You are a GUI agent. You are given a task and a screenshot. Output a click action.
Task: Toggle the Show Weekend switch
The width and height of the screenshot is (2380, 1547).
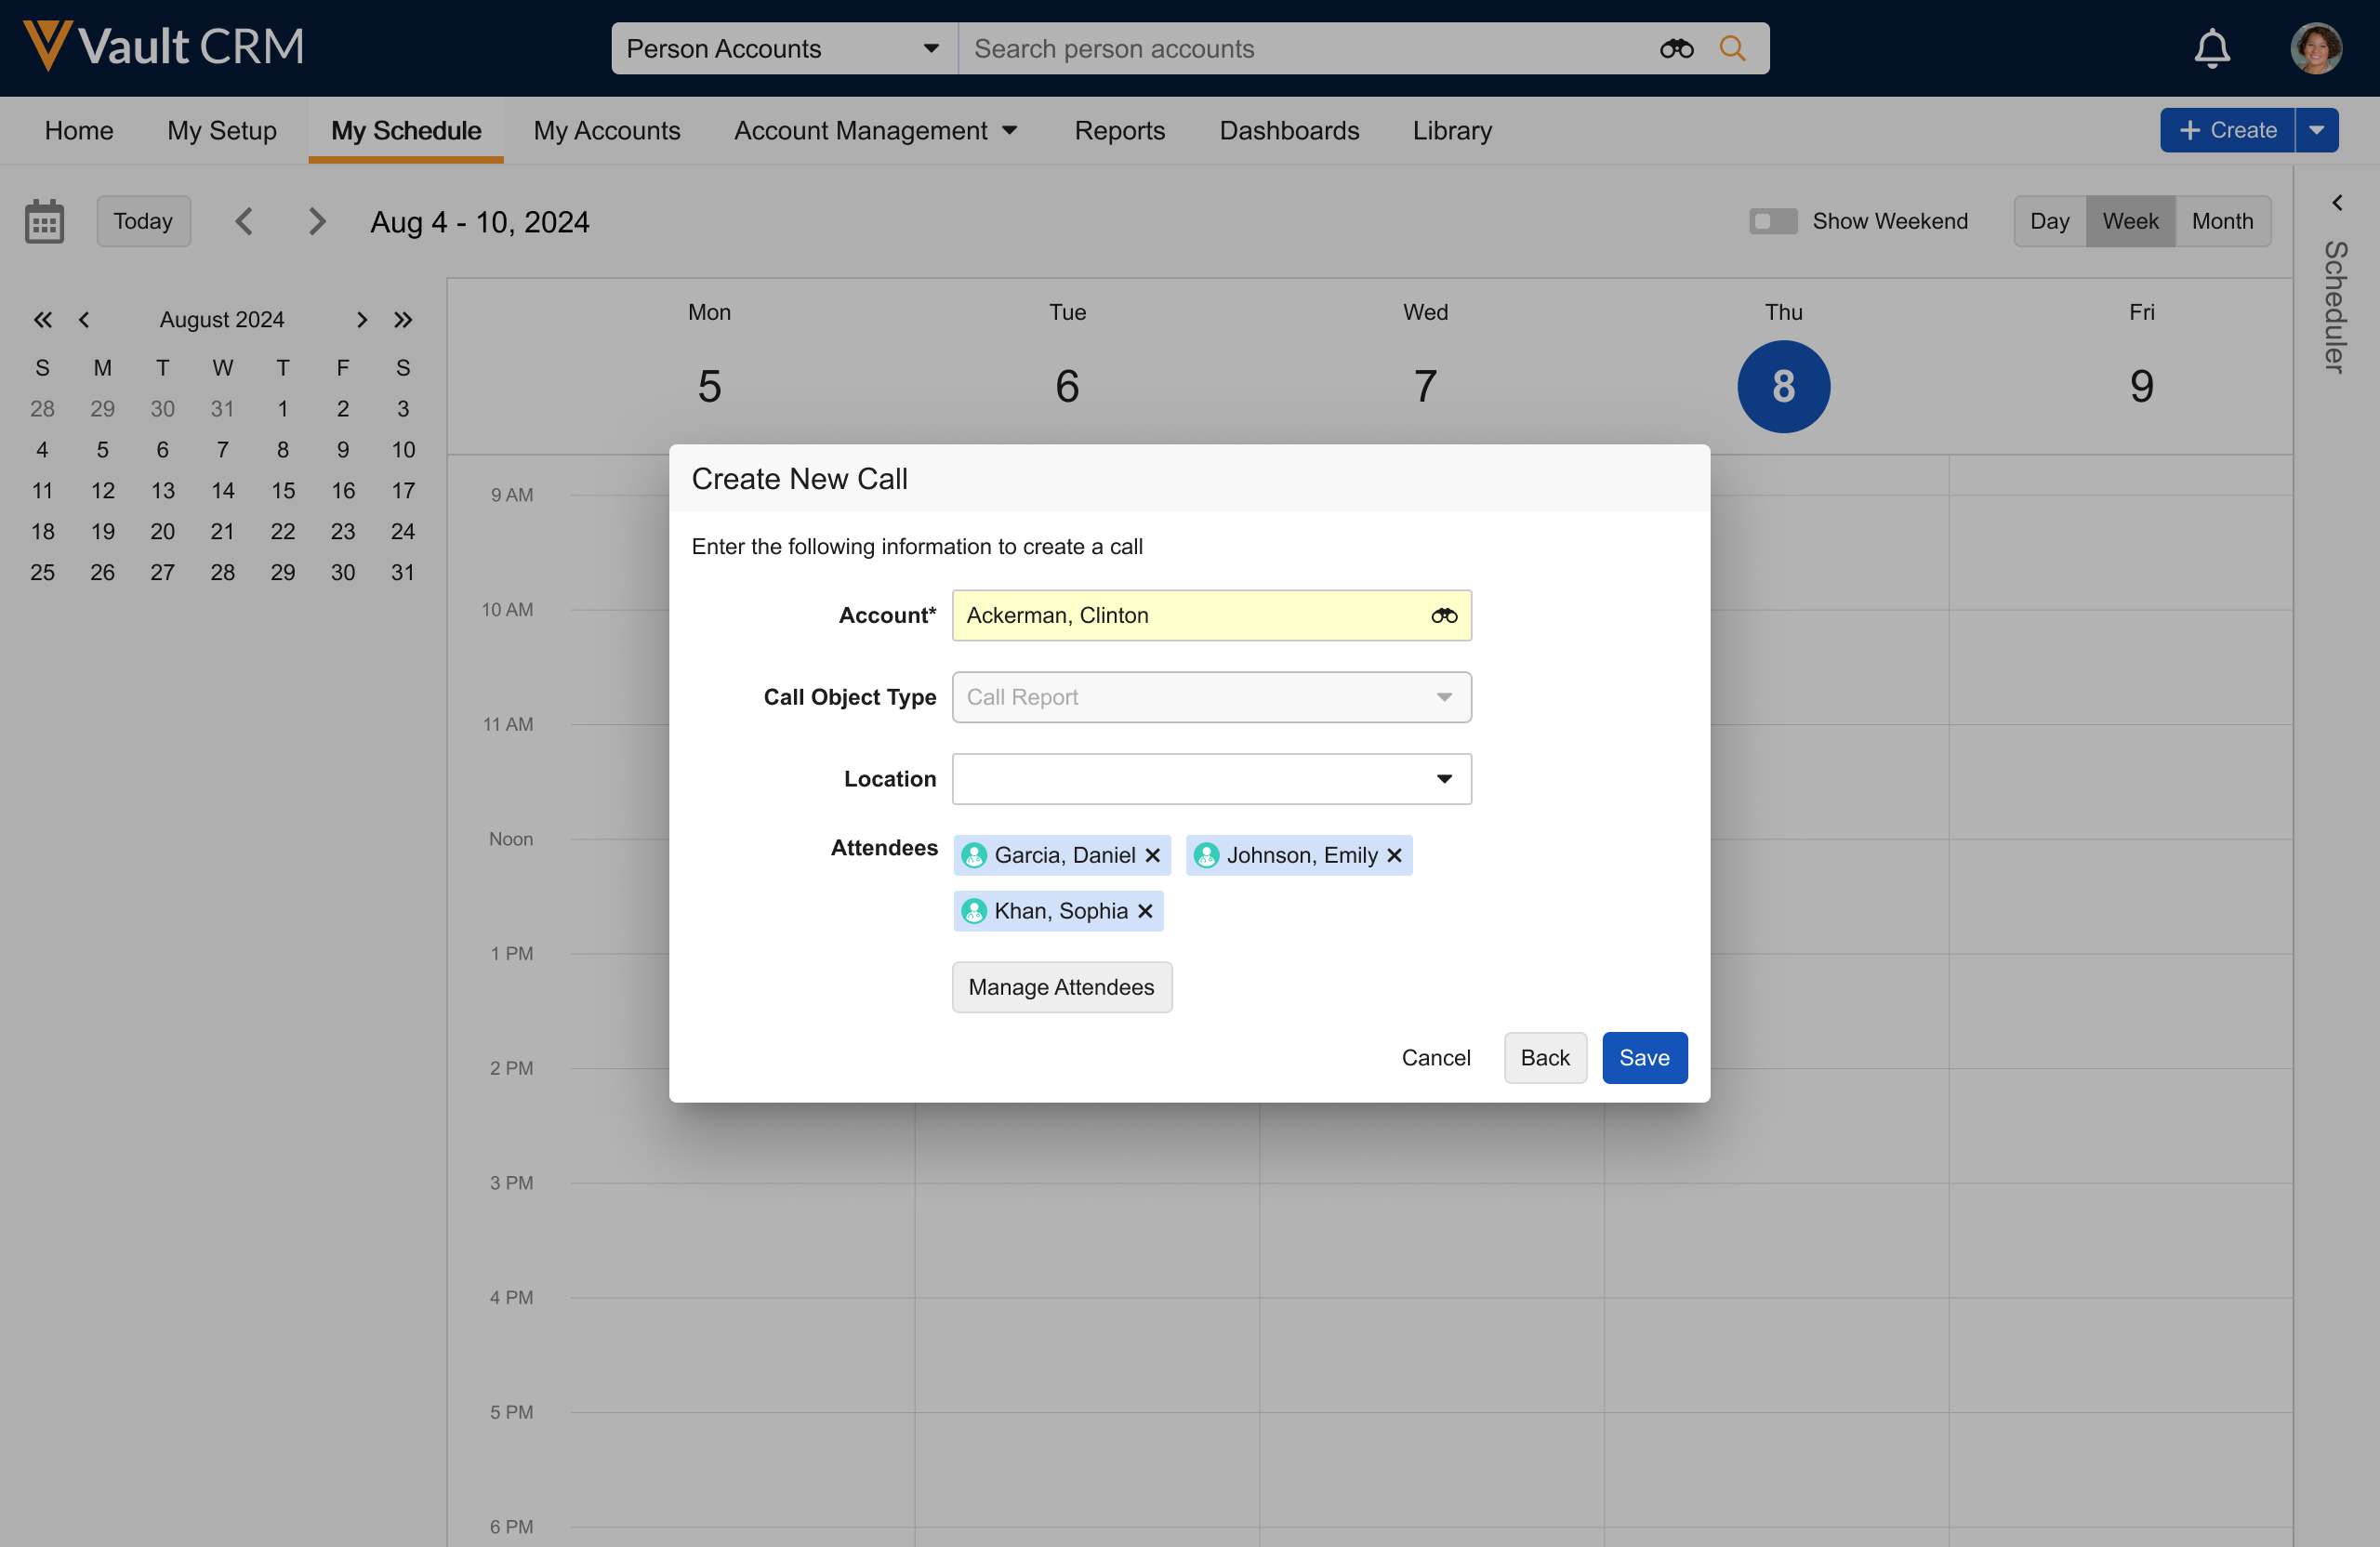click(1772, 221)
